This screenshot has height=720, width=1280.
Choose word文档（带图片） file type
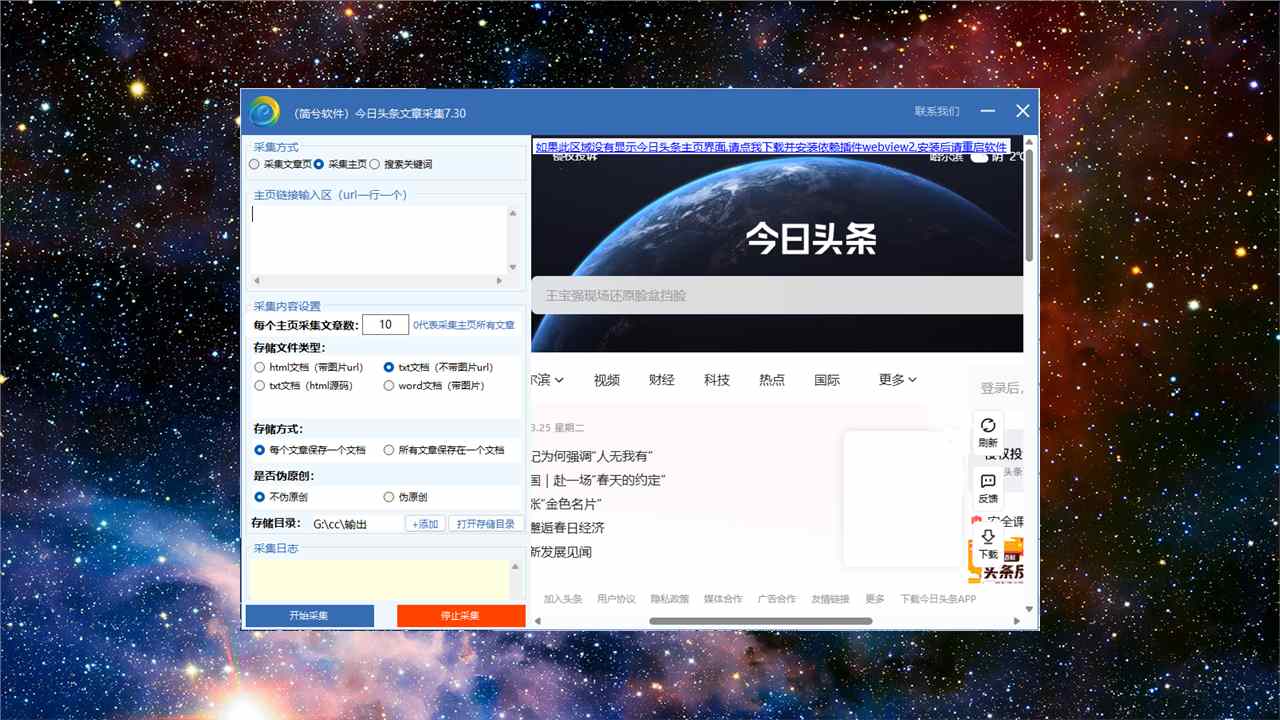point(389,385)
